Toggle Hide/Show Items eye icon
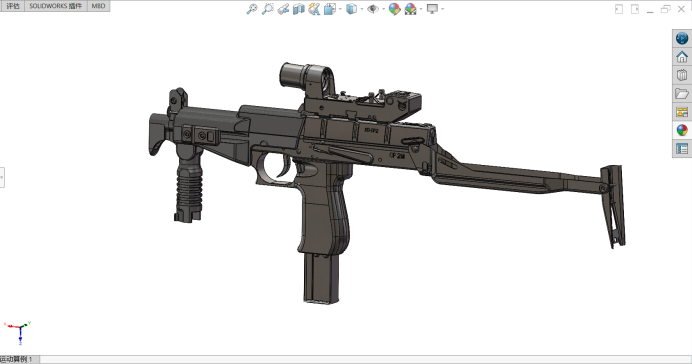This screenshot has width=692, height=364. point(372,9)
